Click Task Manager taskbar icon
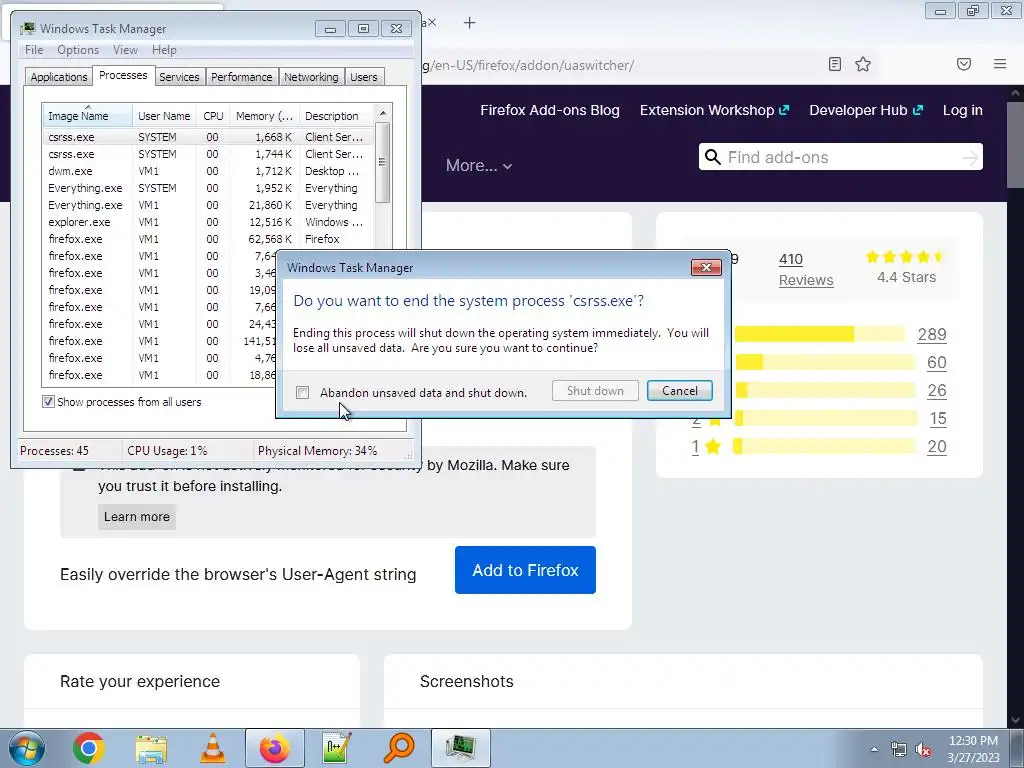 (460, 748)
